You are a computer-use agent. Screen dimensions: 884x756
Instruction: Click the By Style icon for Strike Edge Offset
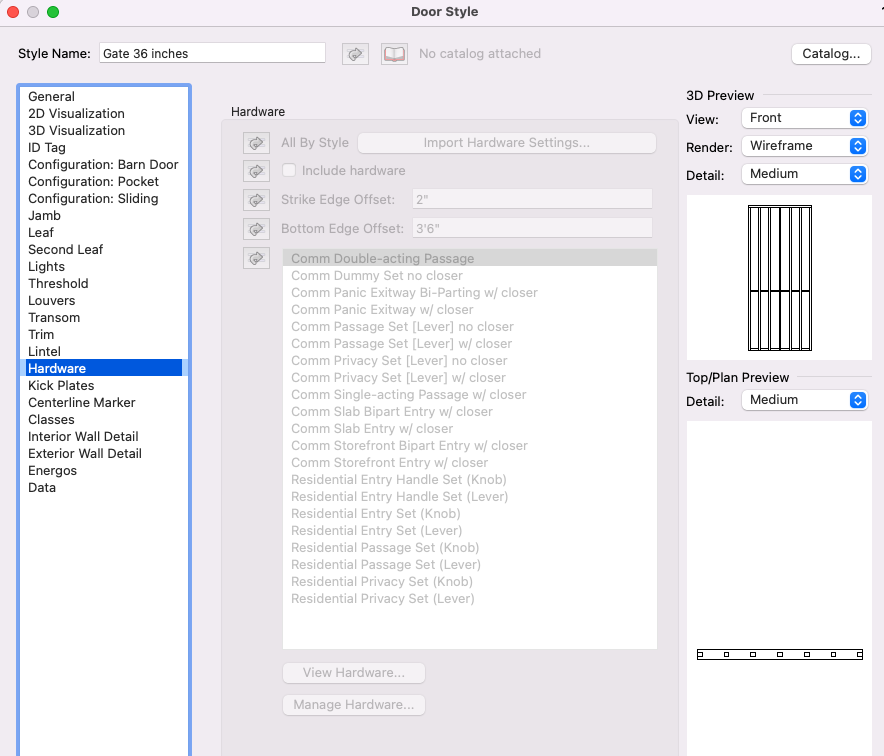(x=256, y=199)
